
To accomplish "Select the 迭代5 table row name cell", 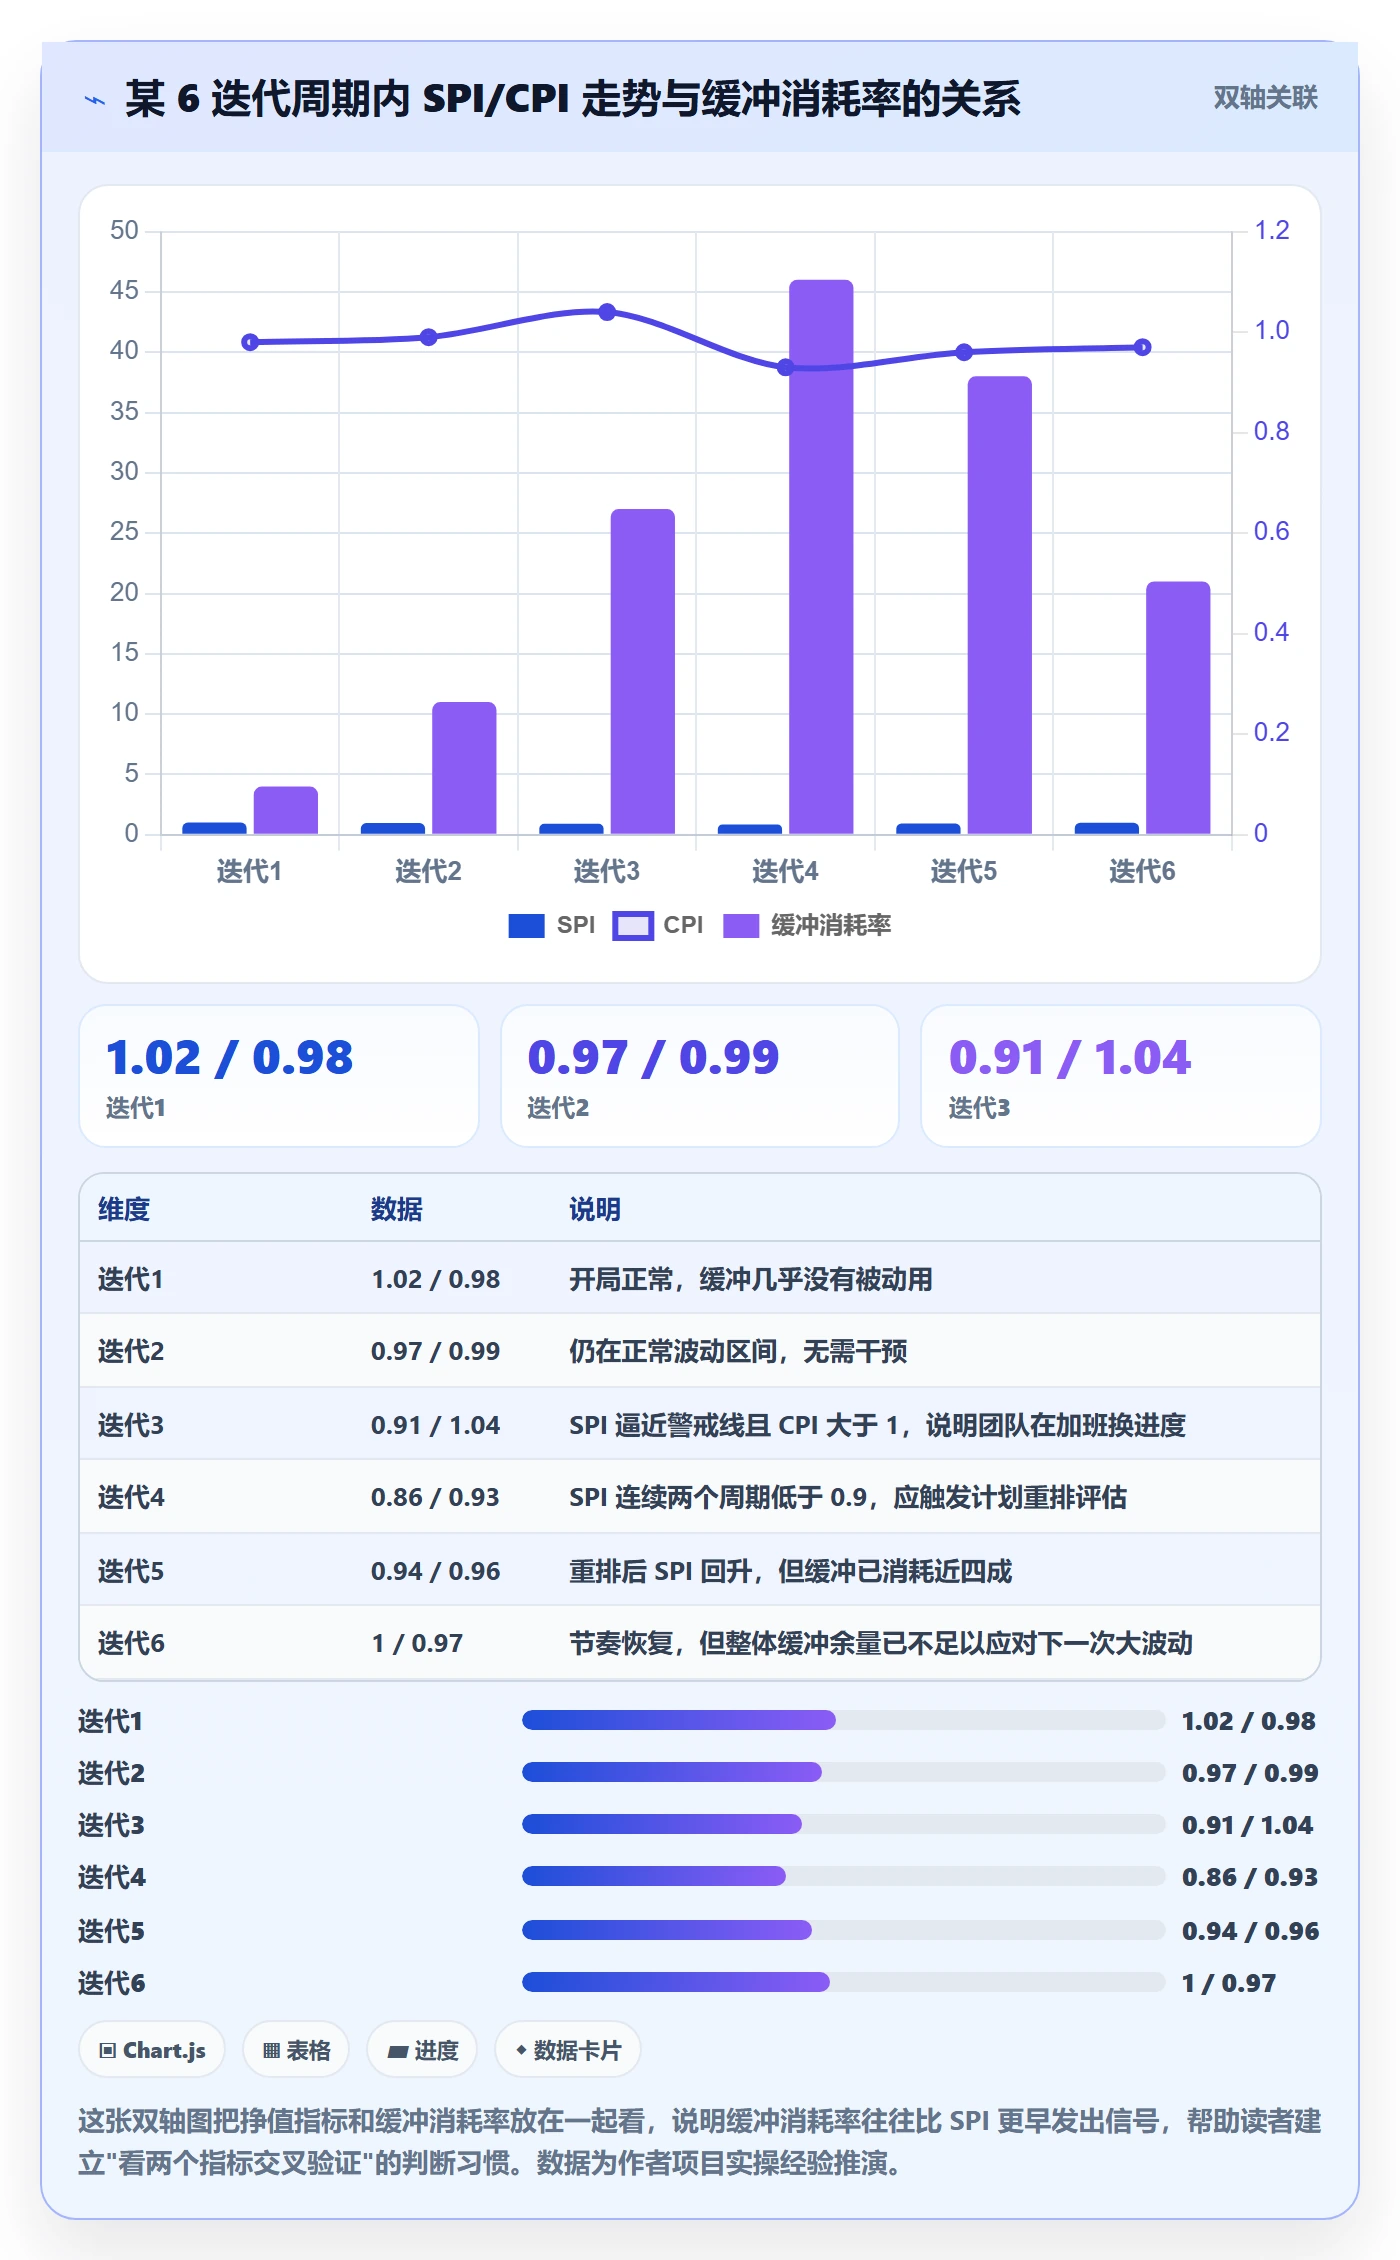I will [x=131, y=1571].
